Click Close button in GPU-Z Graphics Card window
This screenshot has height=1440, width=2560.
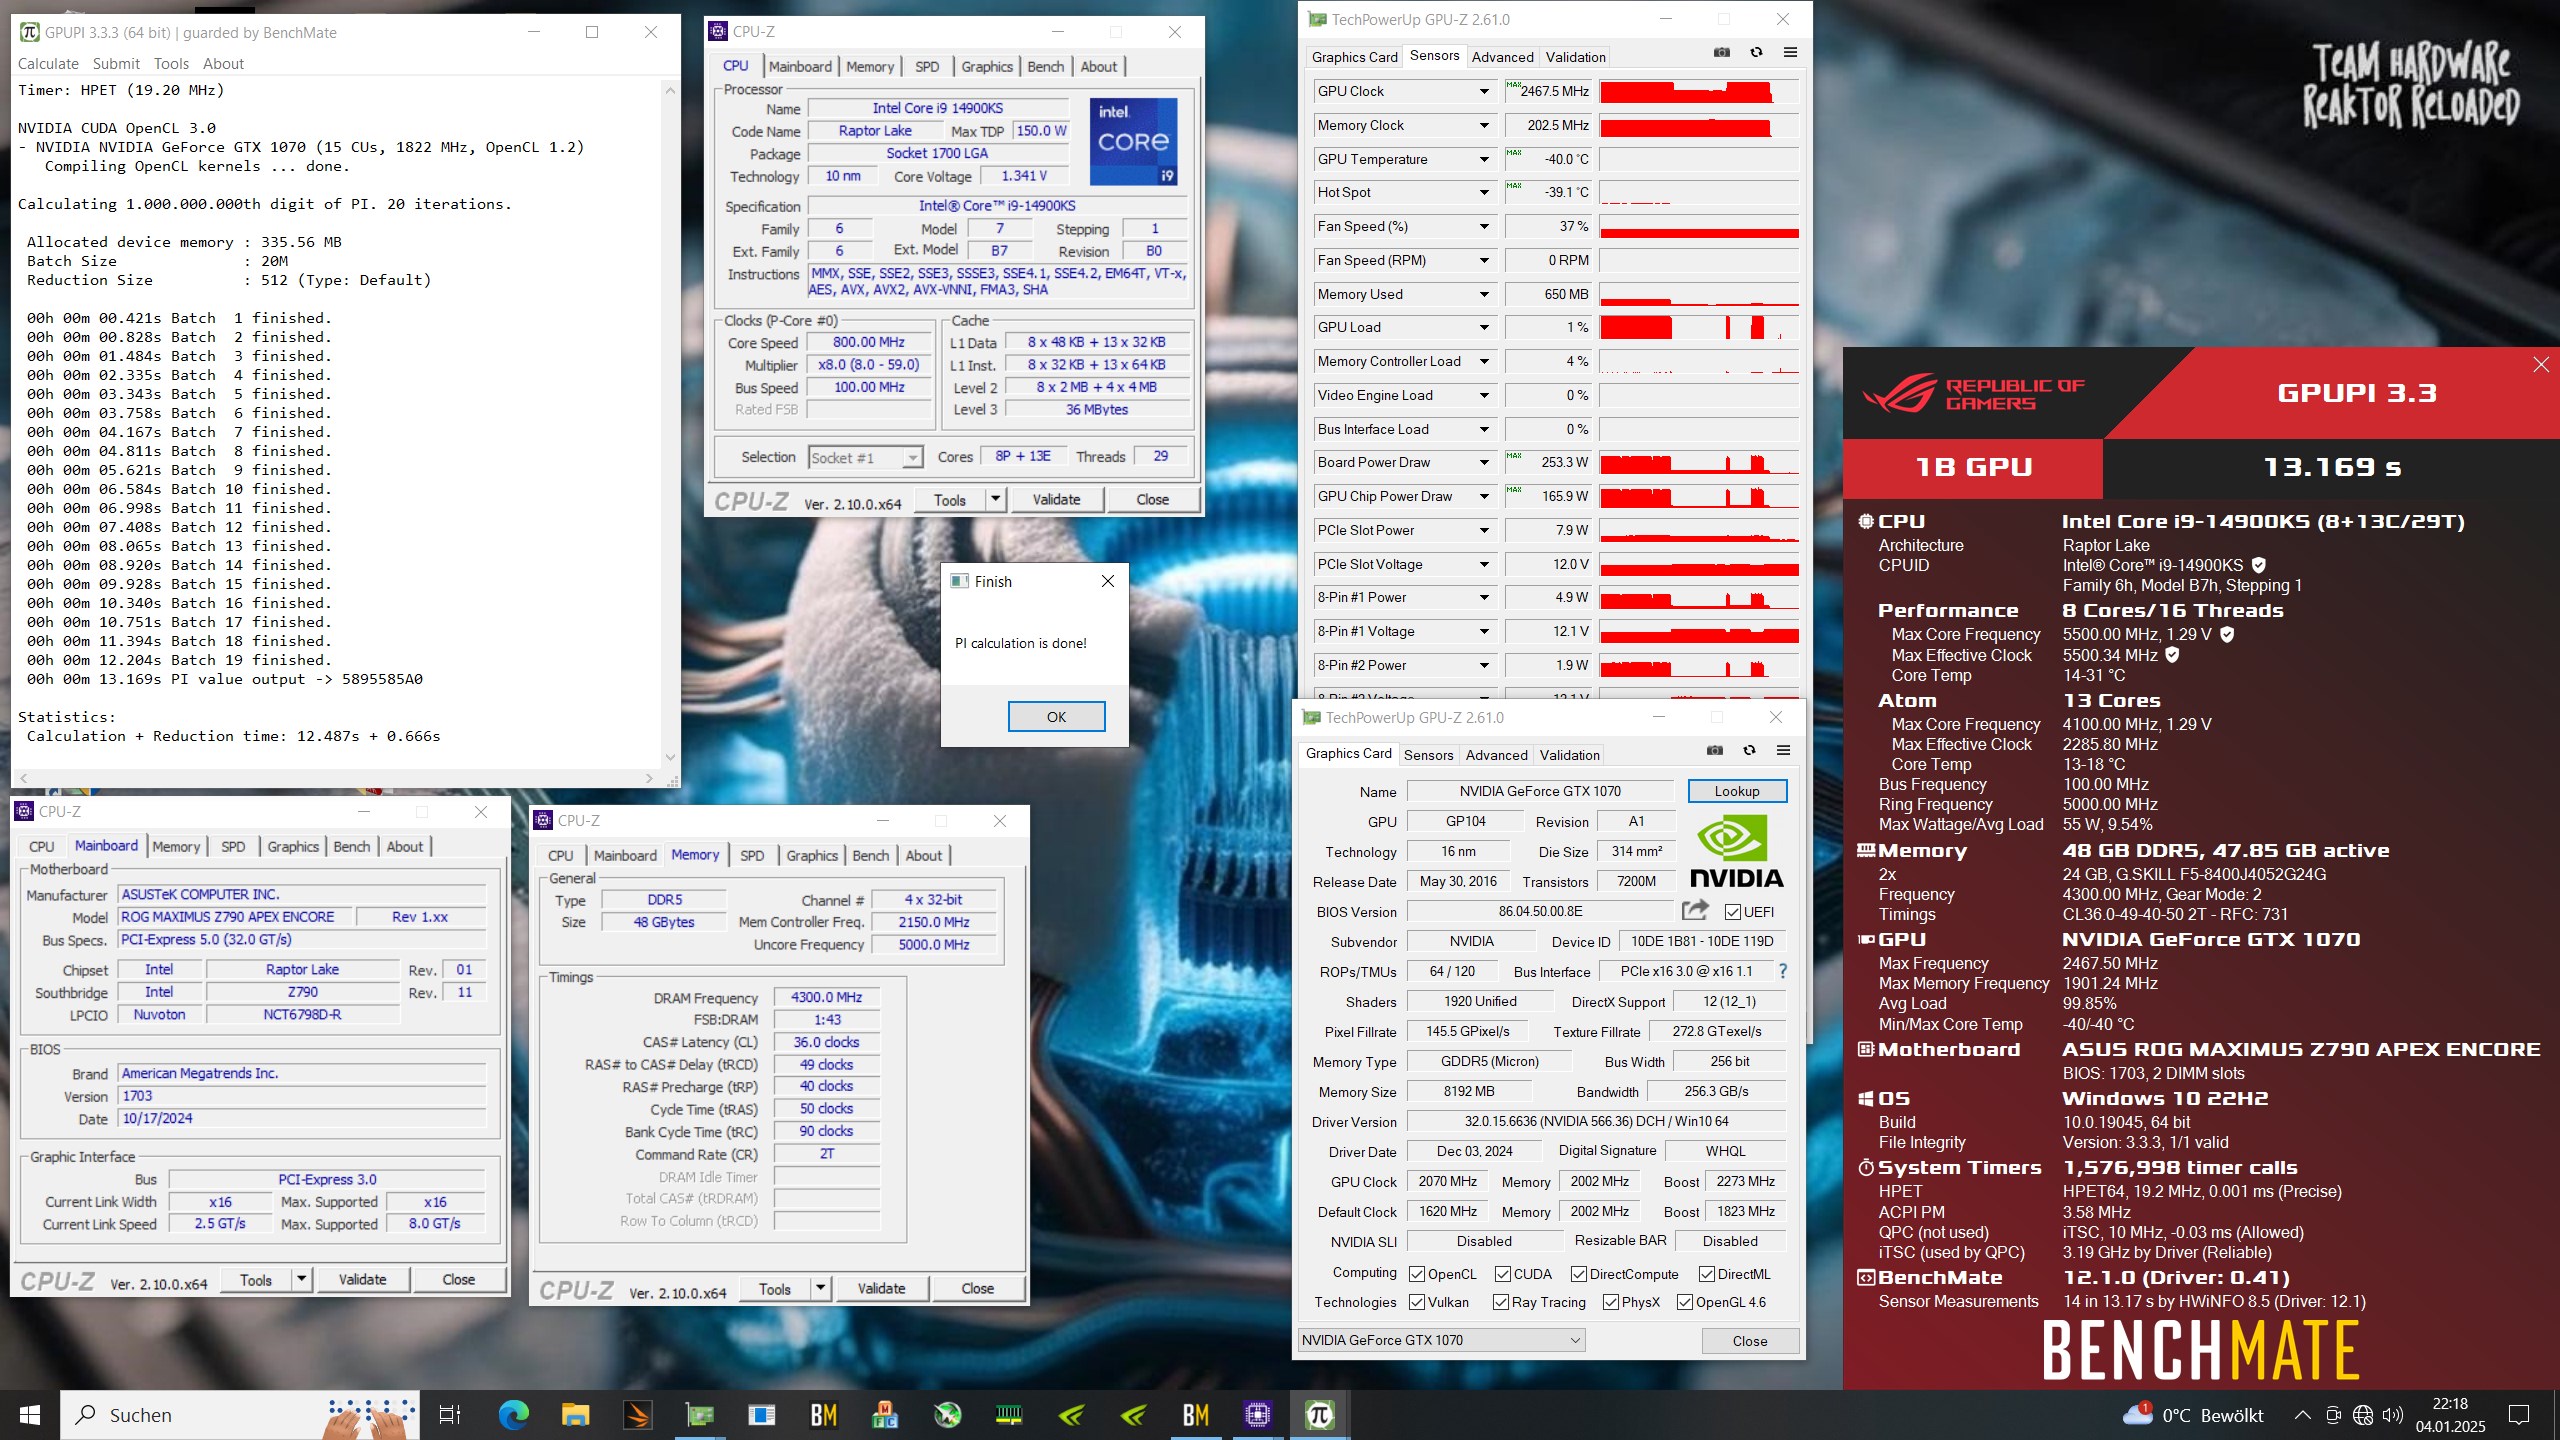point(1750,1341)
